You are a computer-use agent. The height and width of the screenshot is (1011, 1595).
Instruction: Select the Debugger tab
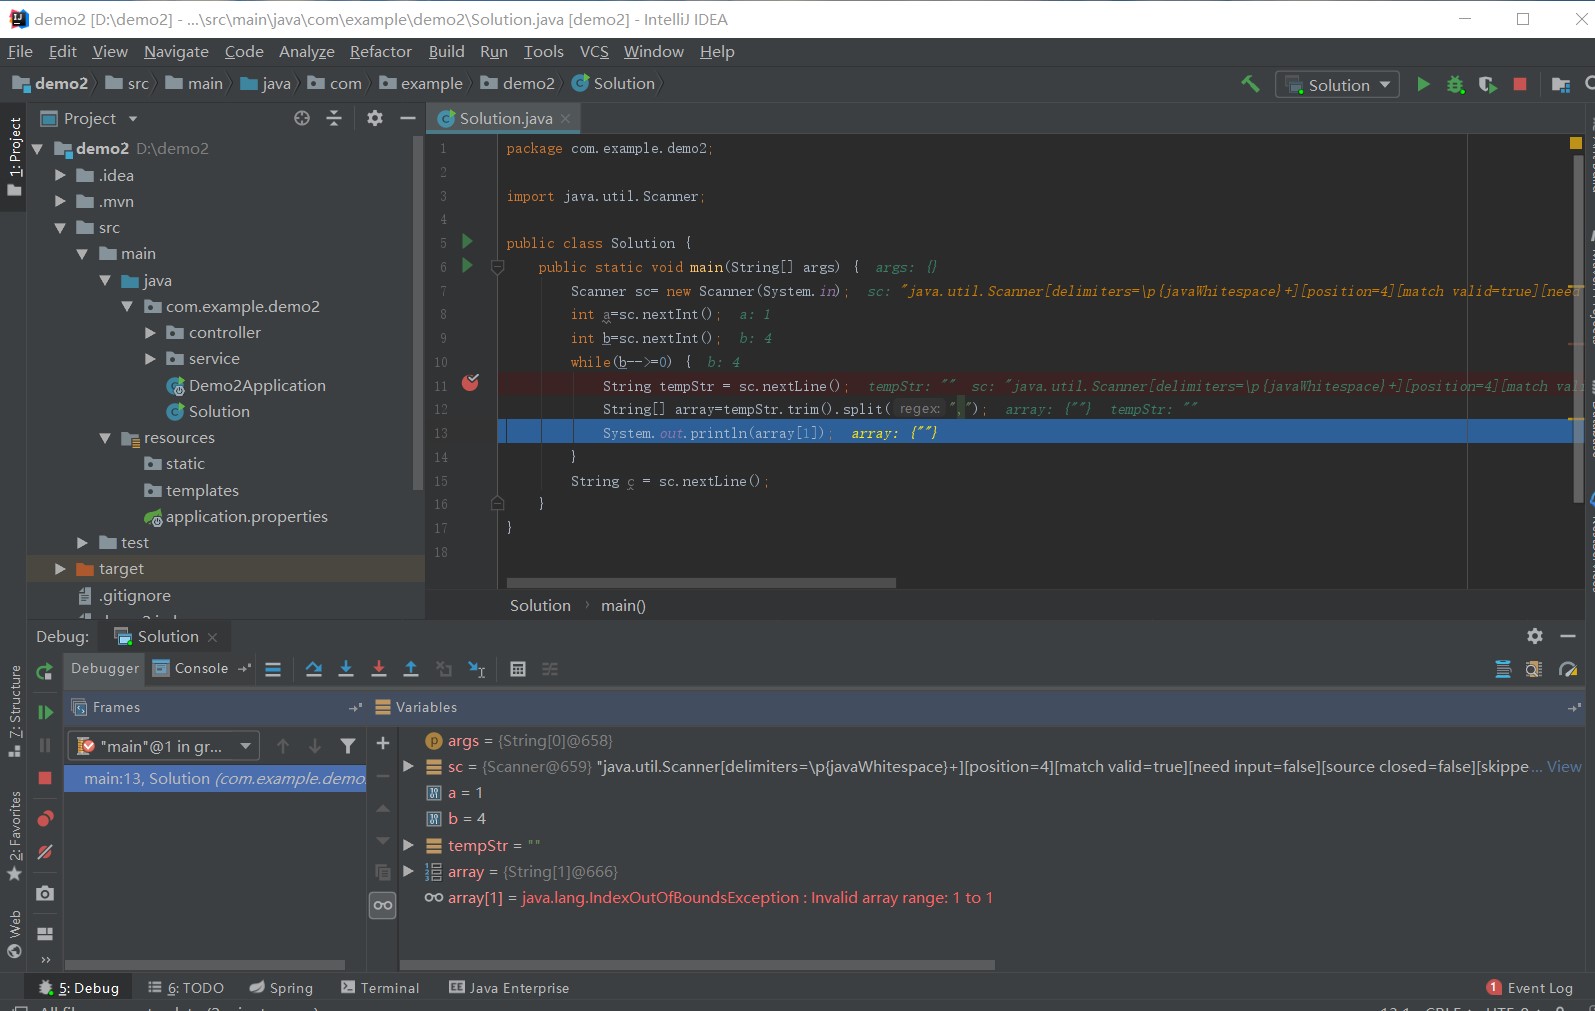(105, 668)
